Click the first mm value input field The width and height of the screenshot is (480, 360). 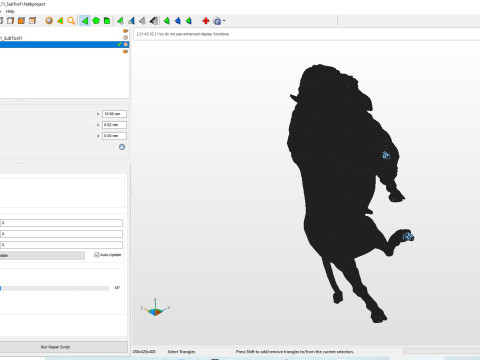click(114, 114)
